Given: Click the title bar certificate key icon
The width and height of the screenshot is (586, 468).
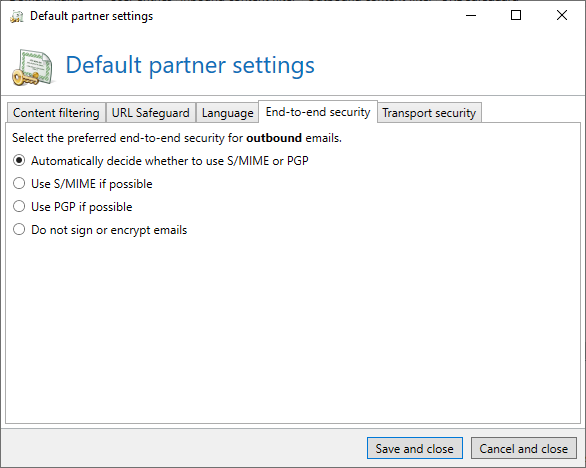Looking at the screenshot, I should [16, 16].
